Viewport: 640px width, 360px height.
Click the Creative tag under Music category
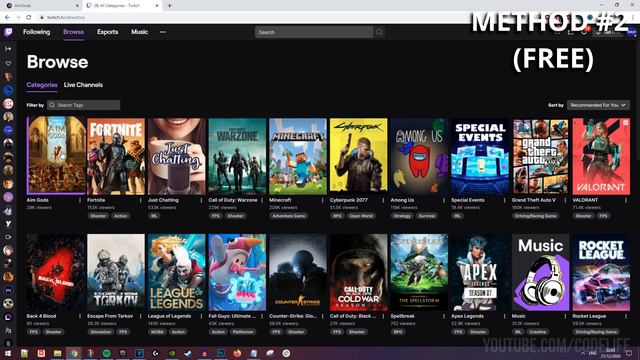(x=538, y=332)
